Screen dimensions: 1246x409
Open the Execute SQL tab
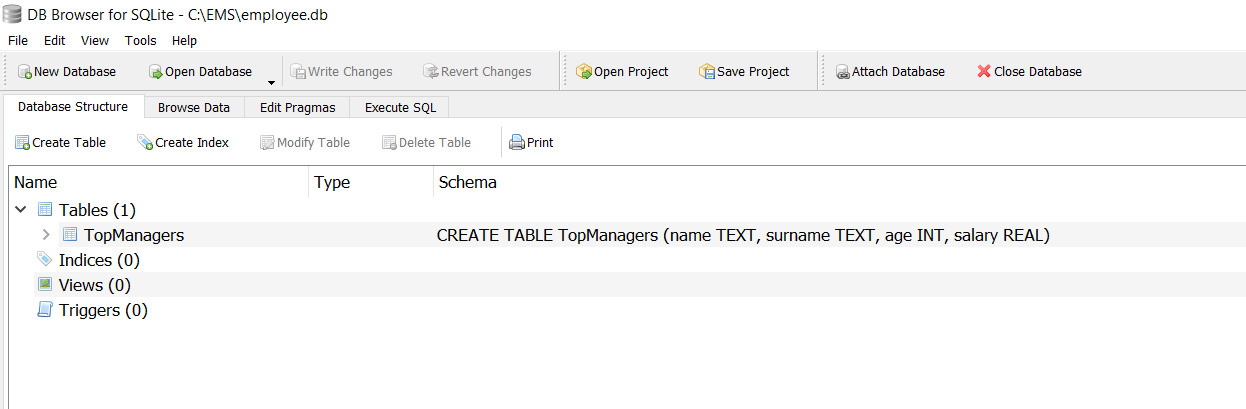[x=400, y=108]
